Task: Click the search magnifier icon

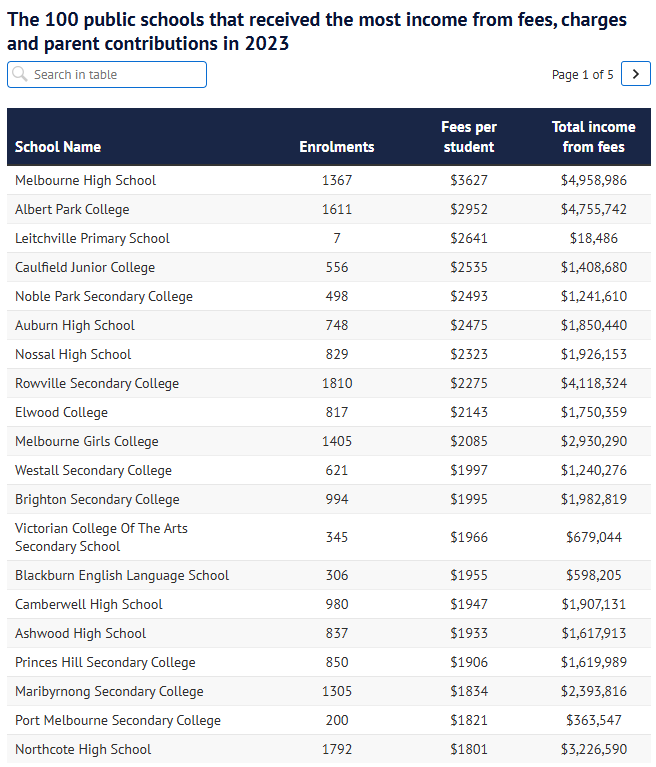Action: pos(20,74)
